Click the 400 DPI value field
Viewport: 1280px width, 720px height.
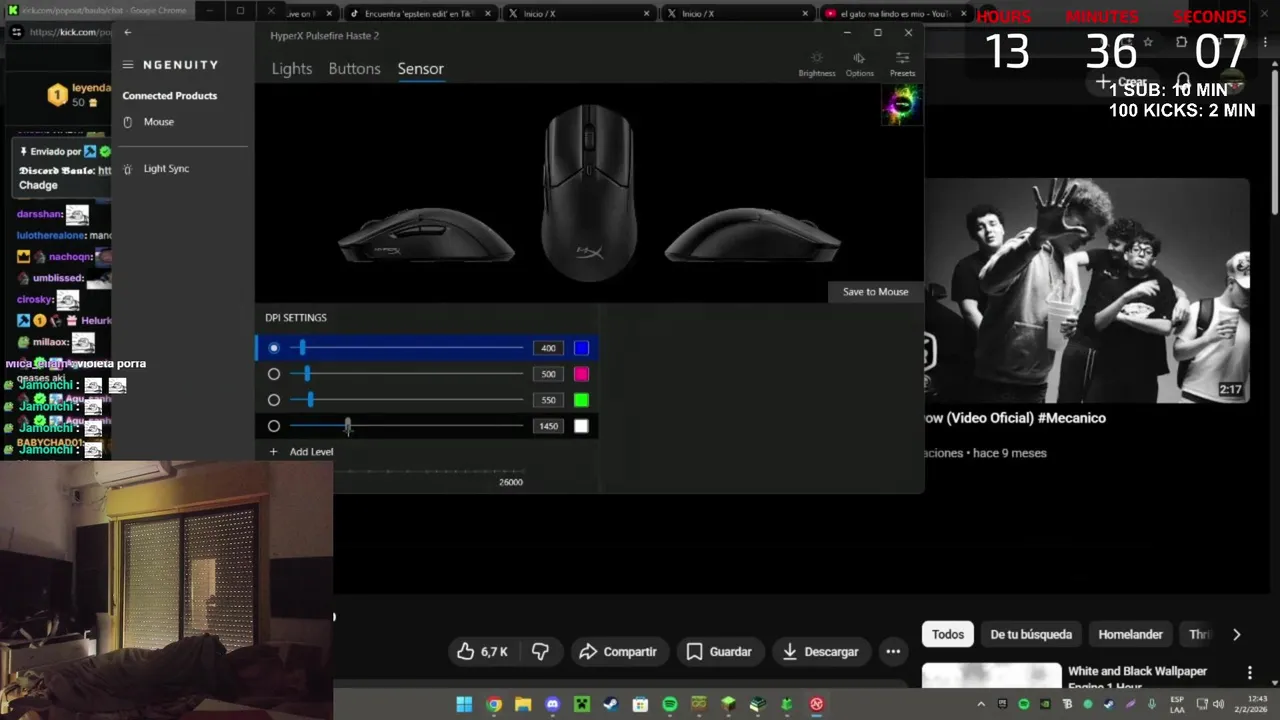pos(548,348)
